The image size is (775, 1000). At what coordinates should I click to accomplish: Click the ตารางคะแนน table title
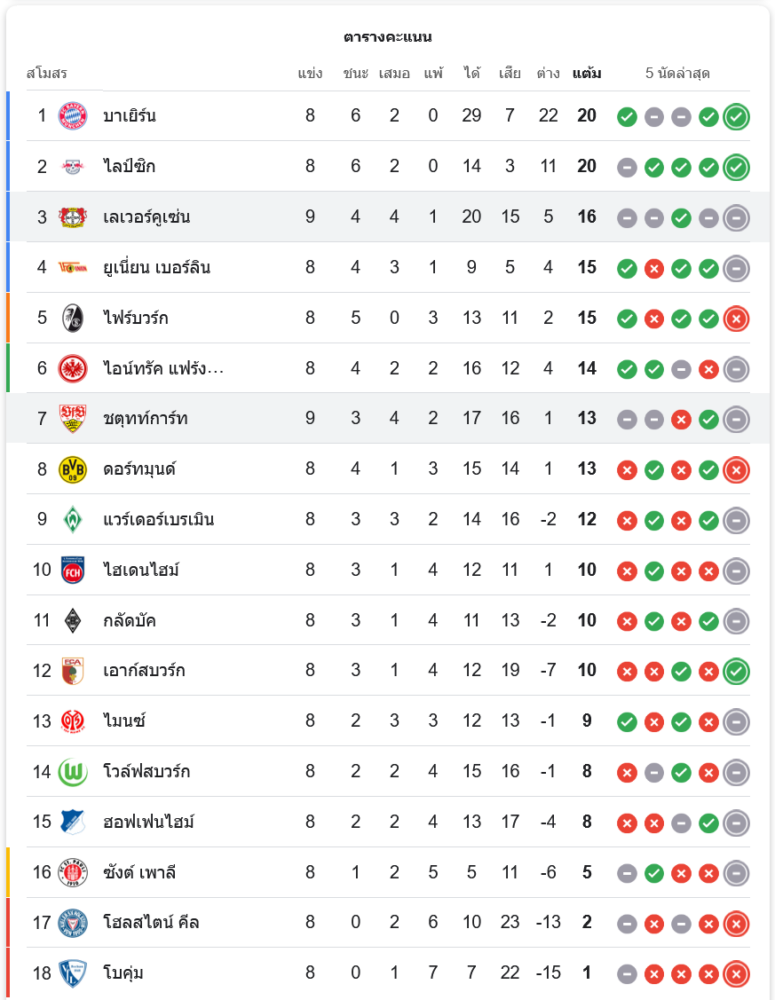tap(387, 37)
